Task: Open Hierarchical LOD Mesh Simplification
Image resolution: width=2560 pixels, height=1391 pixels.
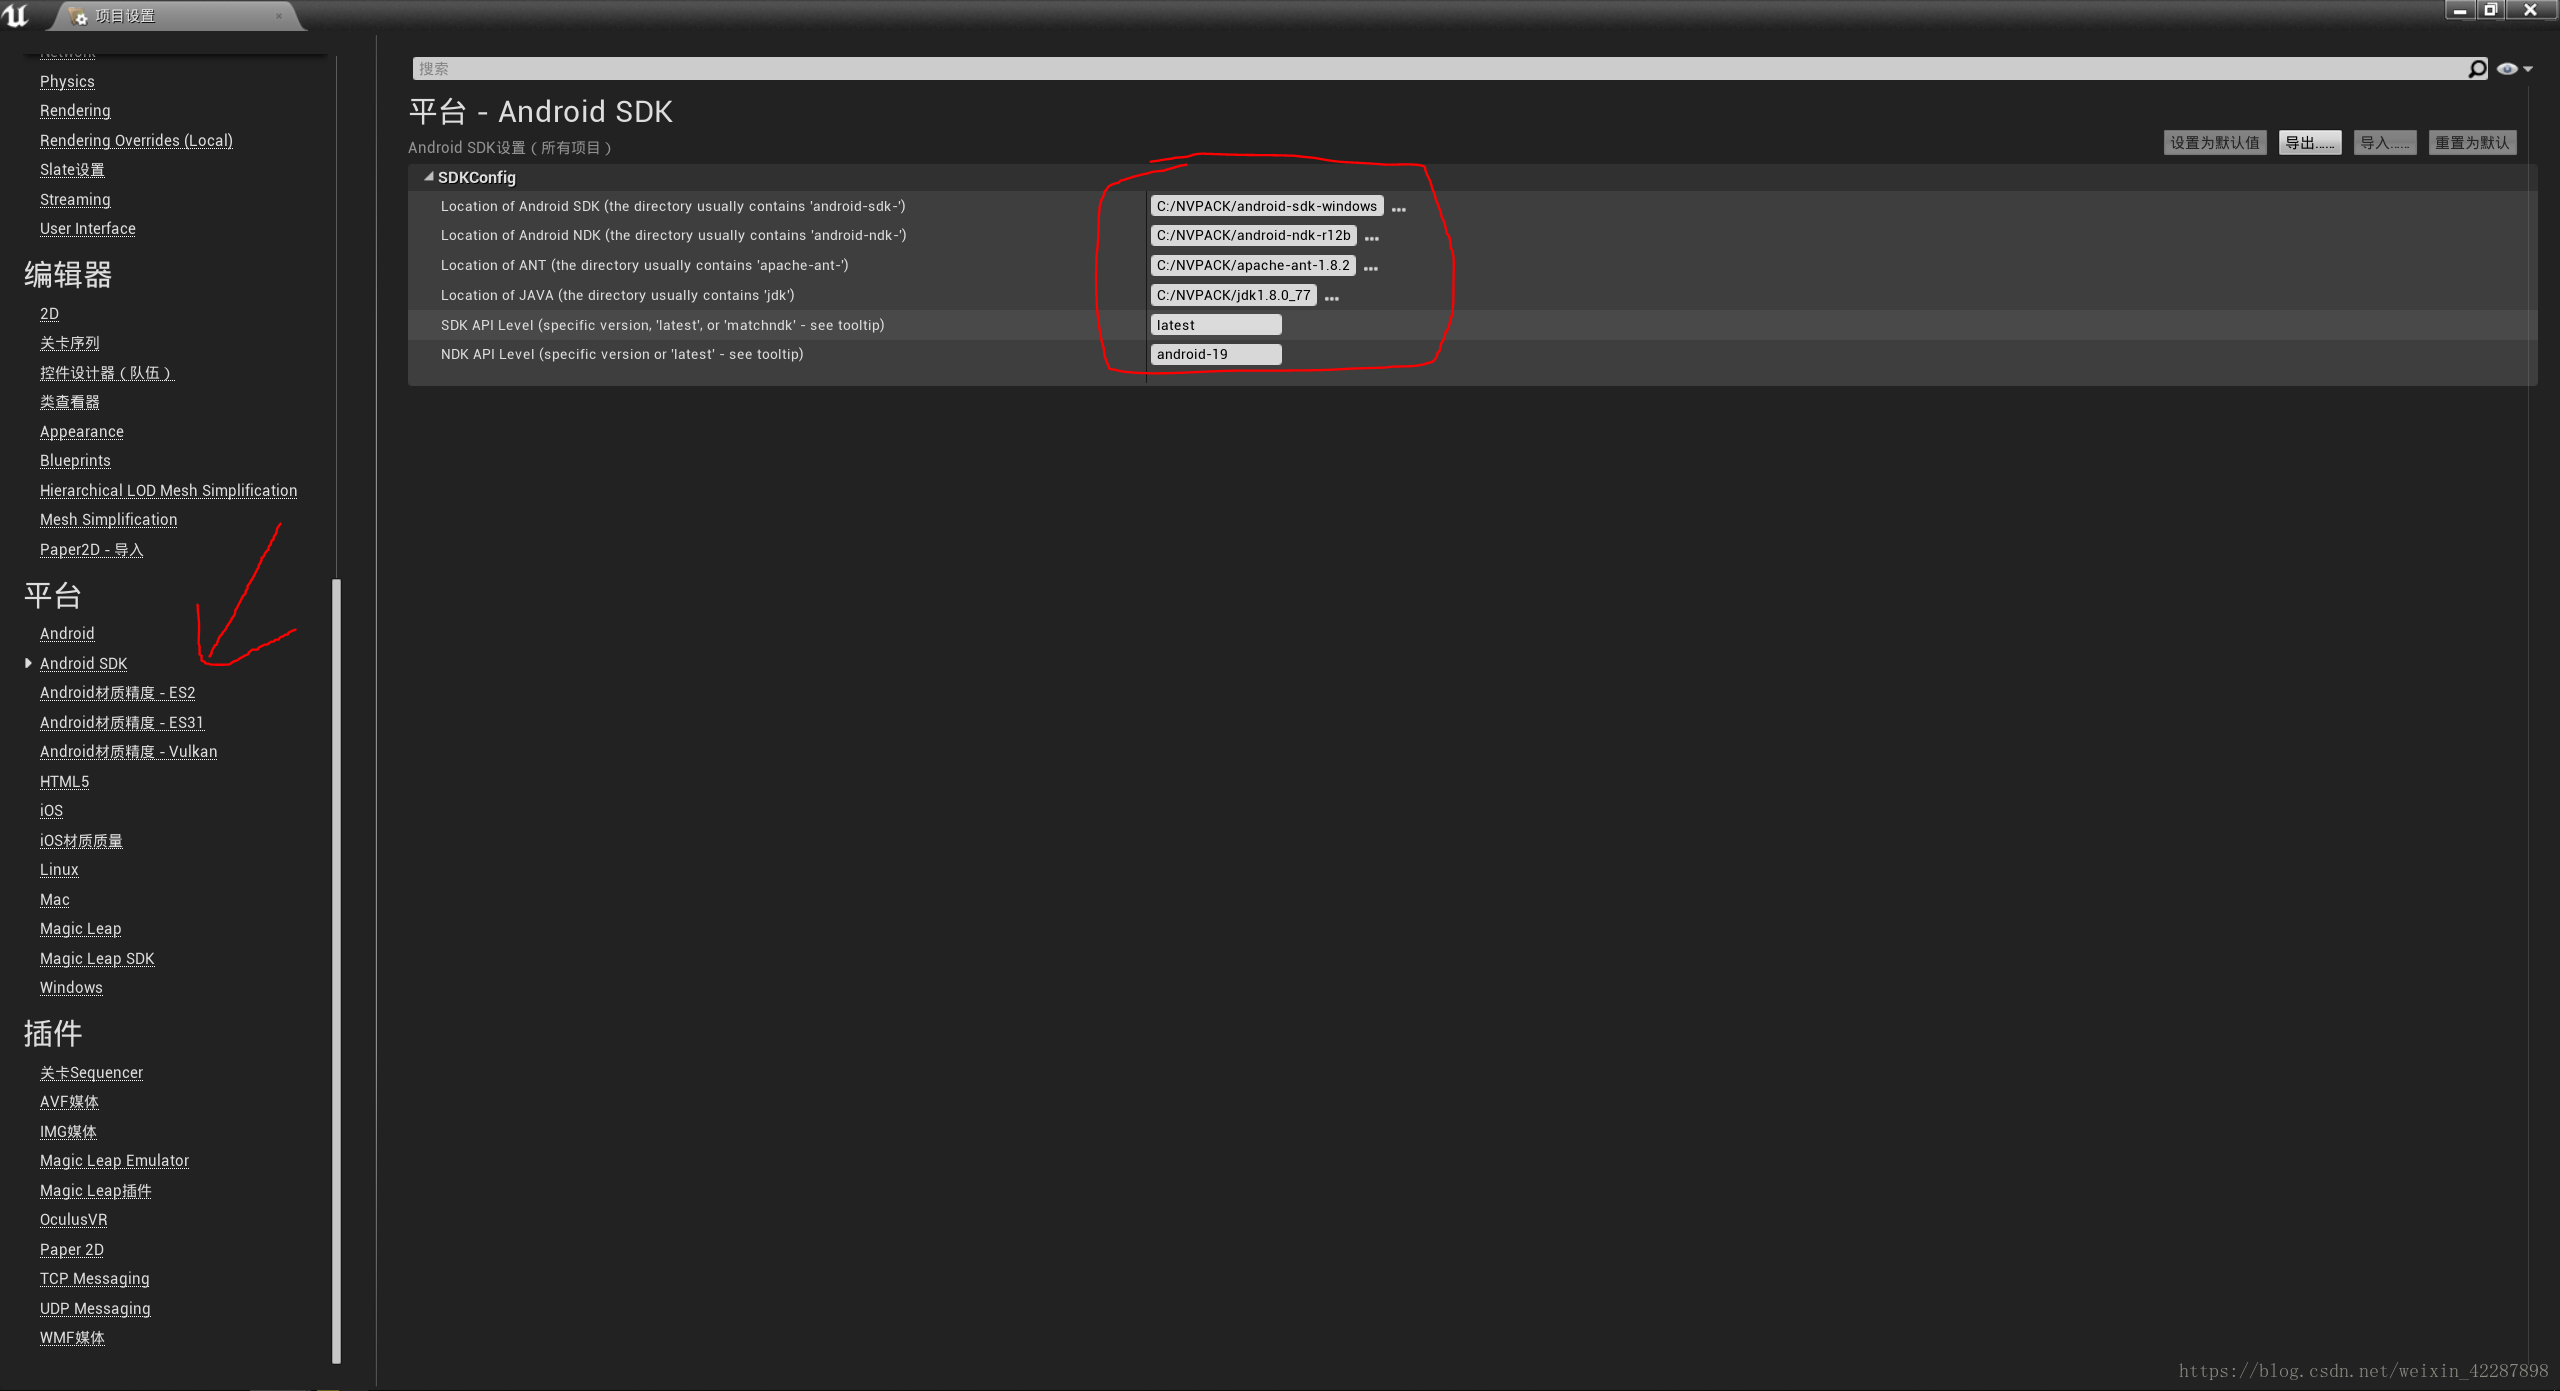Action: click(x=169, y=490)
